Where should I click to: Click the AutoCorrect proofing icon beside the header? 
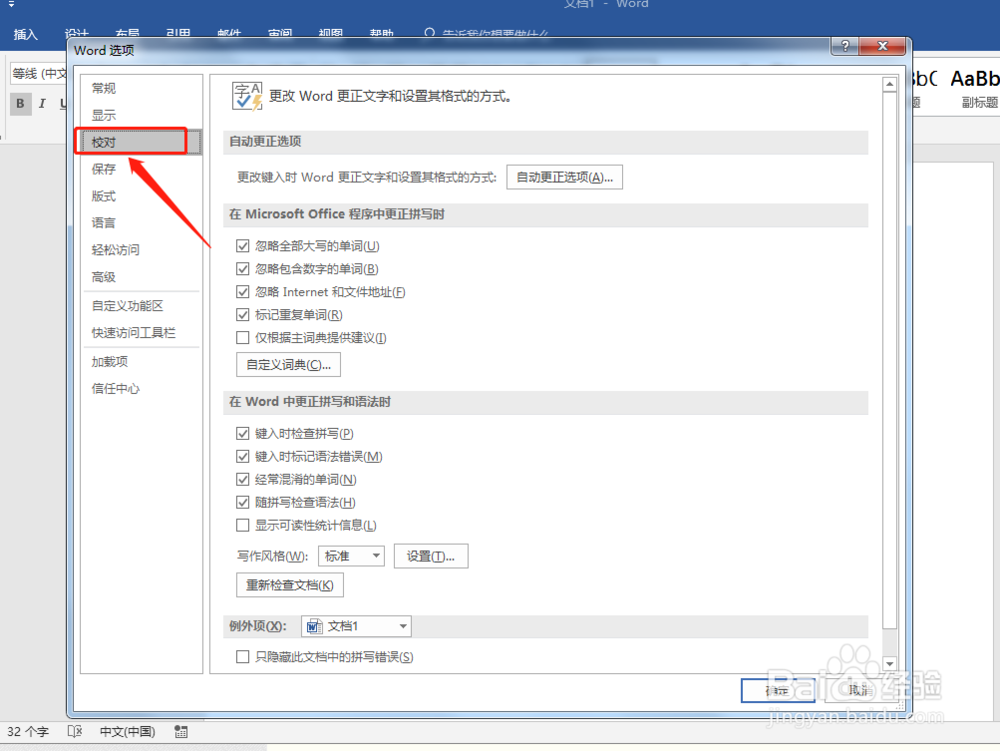pos(247,96)
